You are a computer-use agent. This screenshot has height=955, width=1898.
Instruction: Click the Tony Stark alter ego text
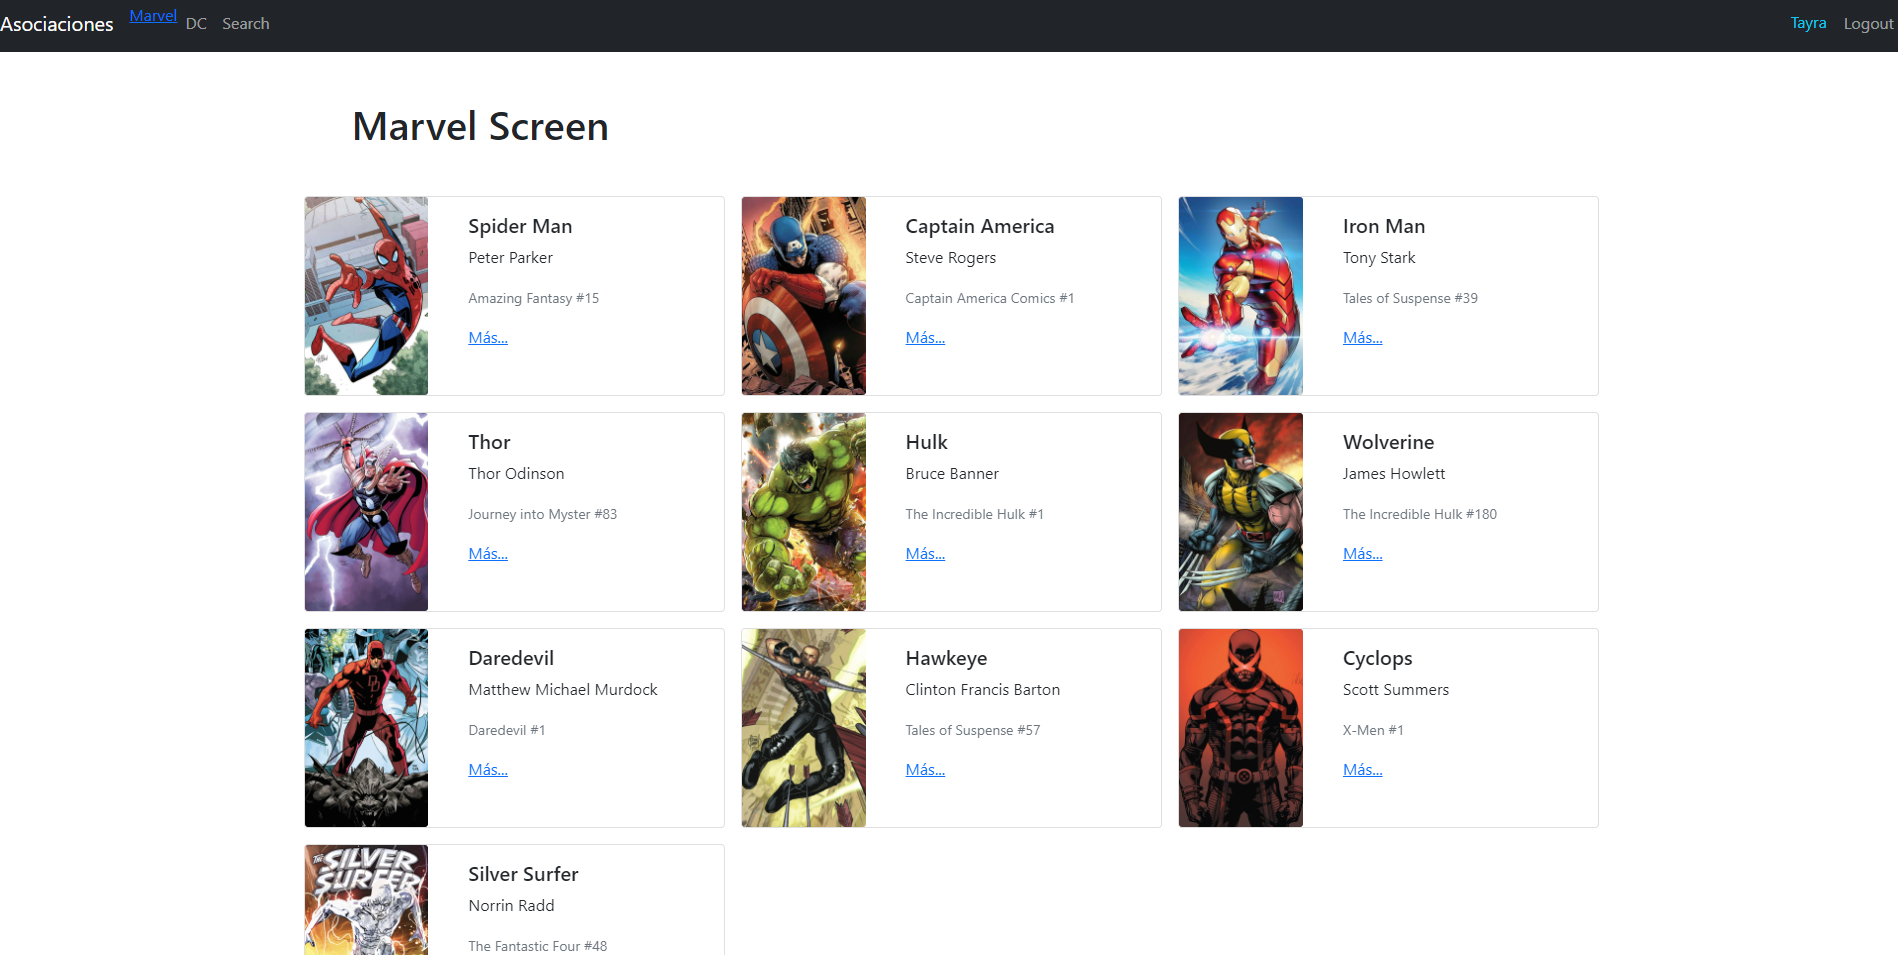[1379, 258]
